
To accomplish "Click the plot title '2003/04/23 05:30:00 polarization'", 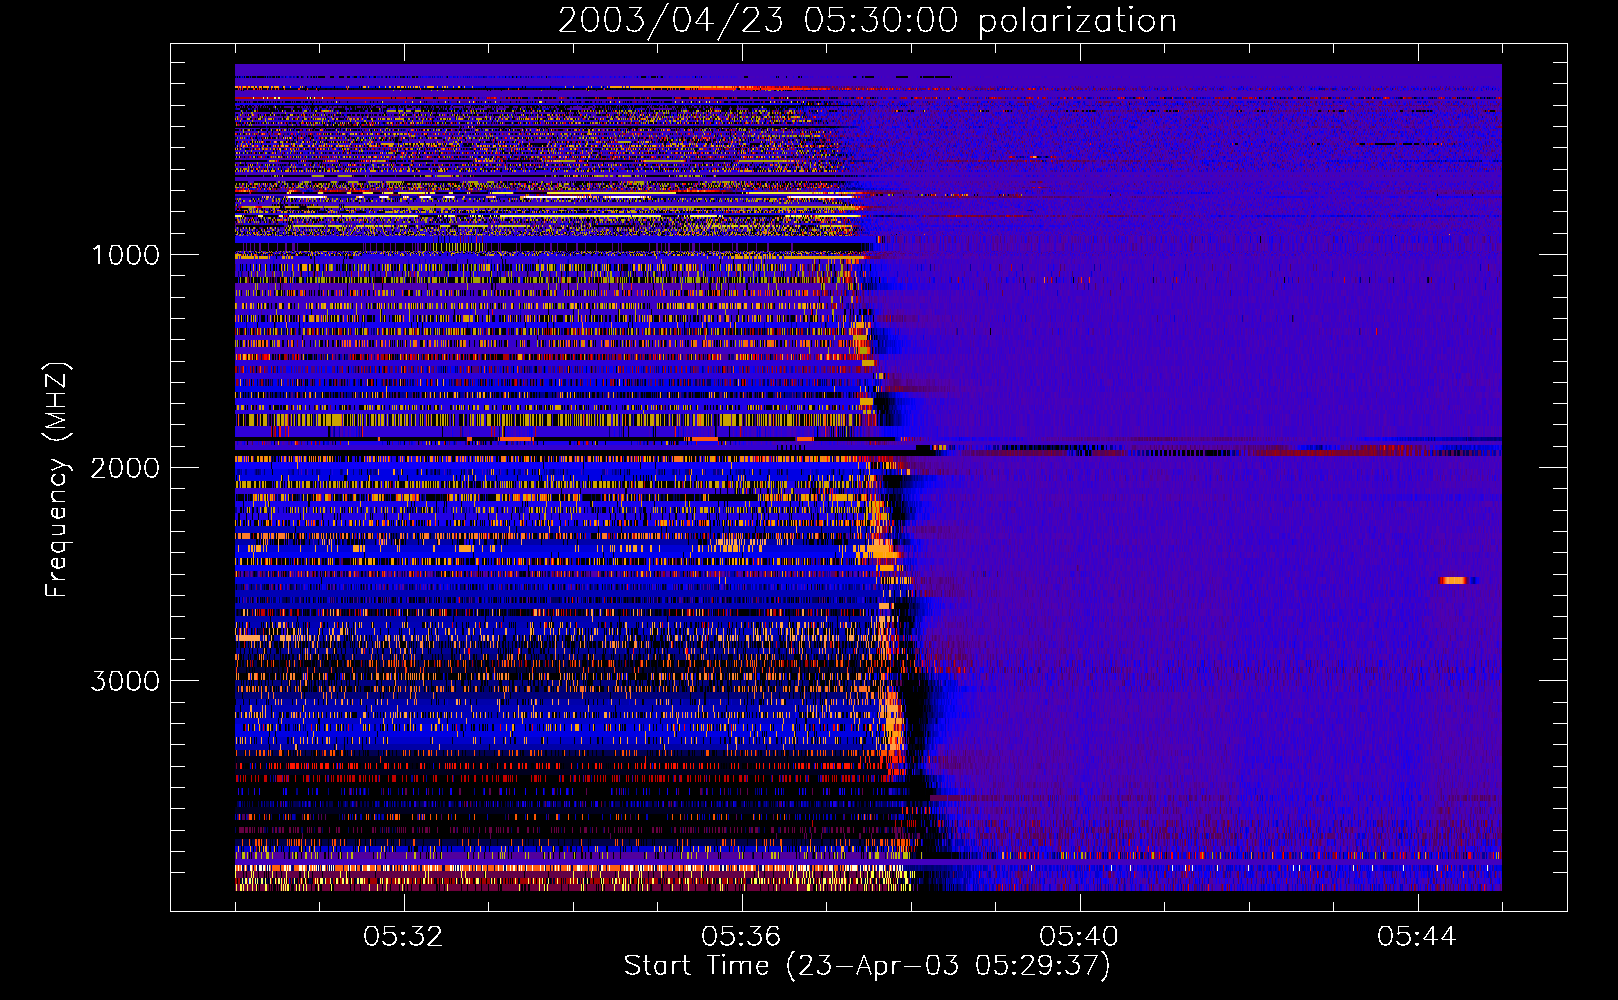I will (x=867, y=21).
